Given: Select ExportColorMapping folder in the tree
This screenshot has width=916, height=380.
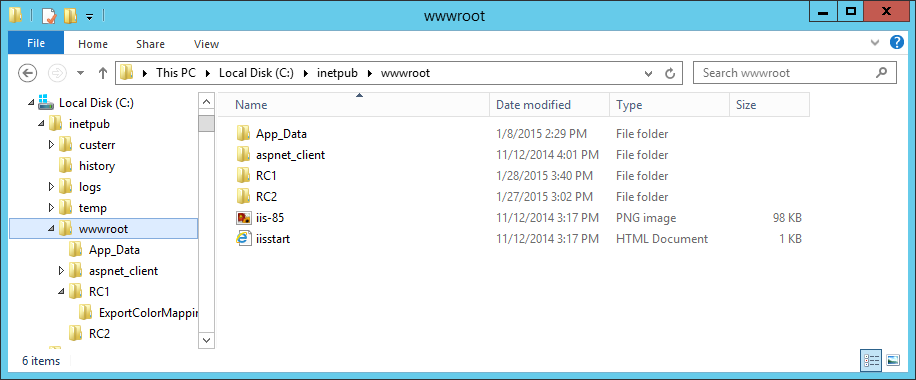Looking at the screenshot, I should pyautogui.click(x=148, y=313).
